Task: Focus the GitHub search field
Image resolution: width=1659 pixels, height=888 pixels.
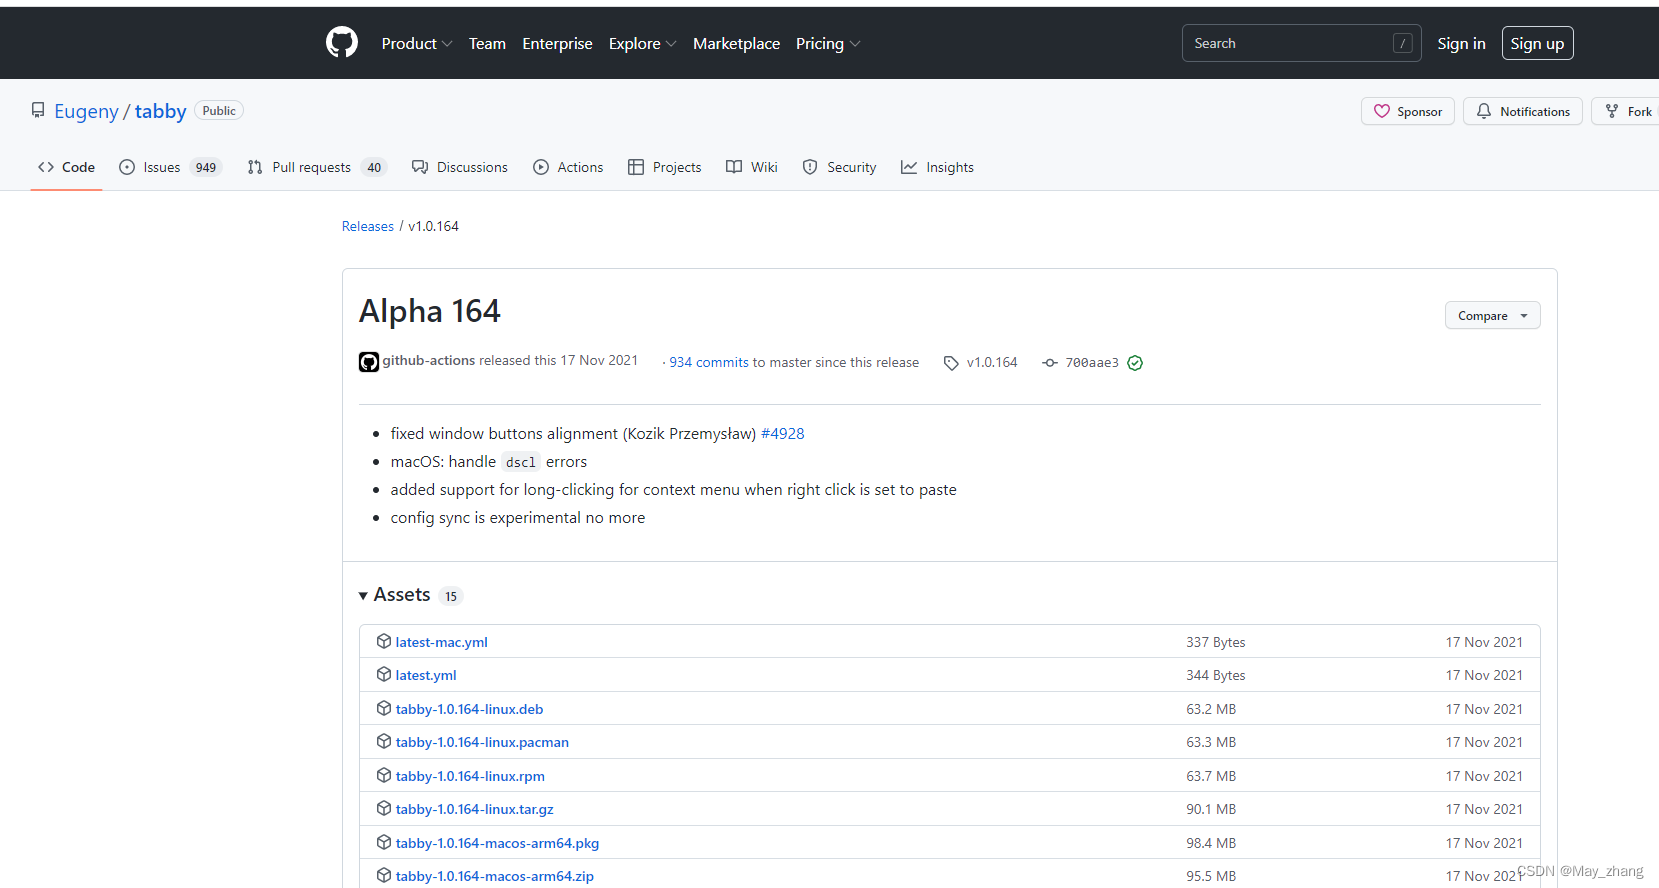Action: click(x=1301, y=43)
